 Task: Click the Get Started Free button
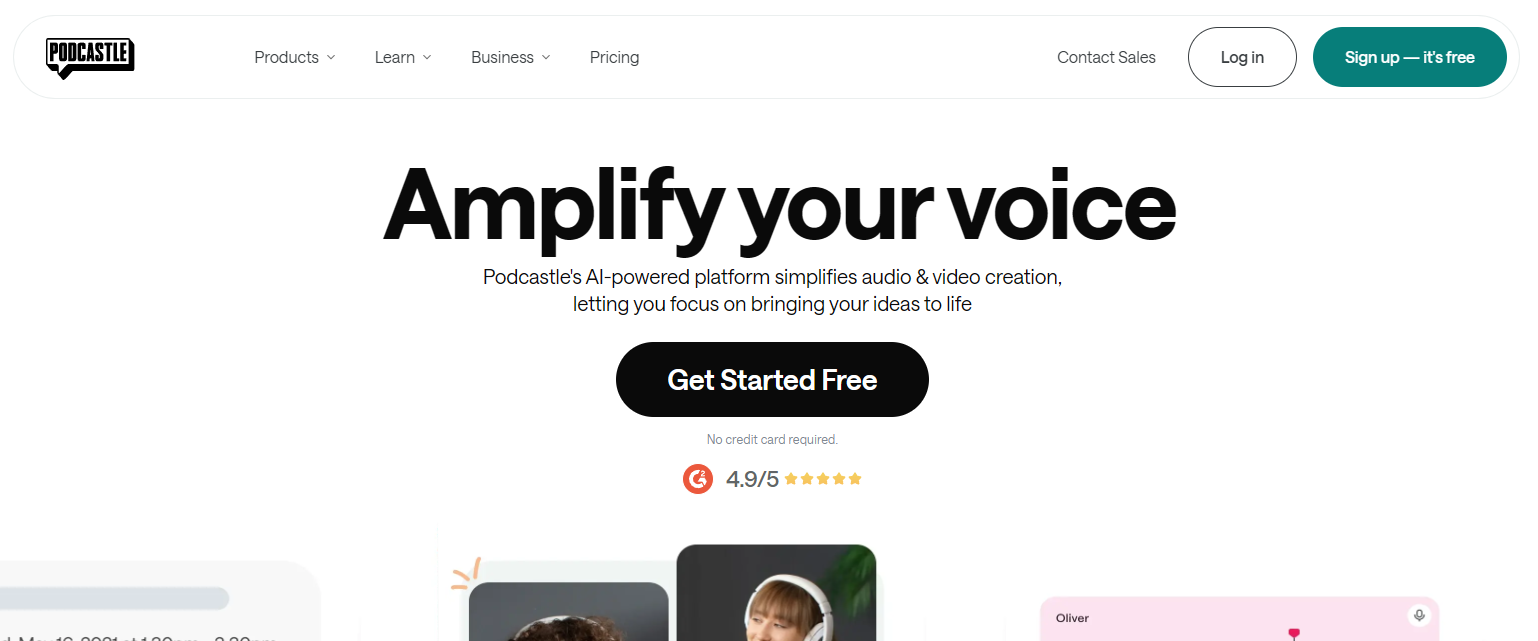pyautogui.click(x=772, y=379)
